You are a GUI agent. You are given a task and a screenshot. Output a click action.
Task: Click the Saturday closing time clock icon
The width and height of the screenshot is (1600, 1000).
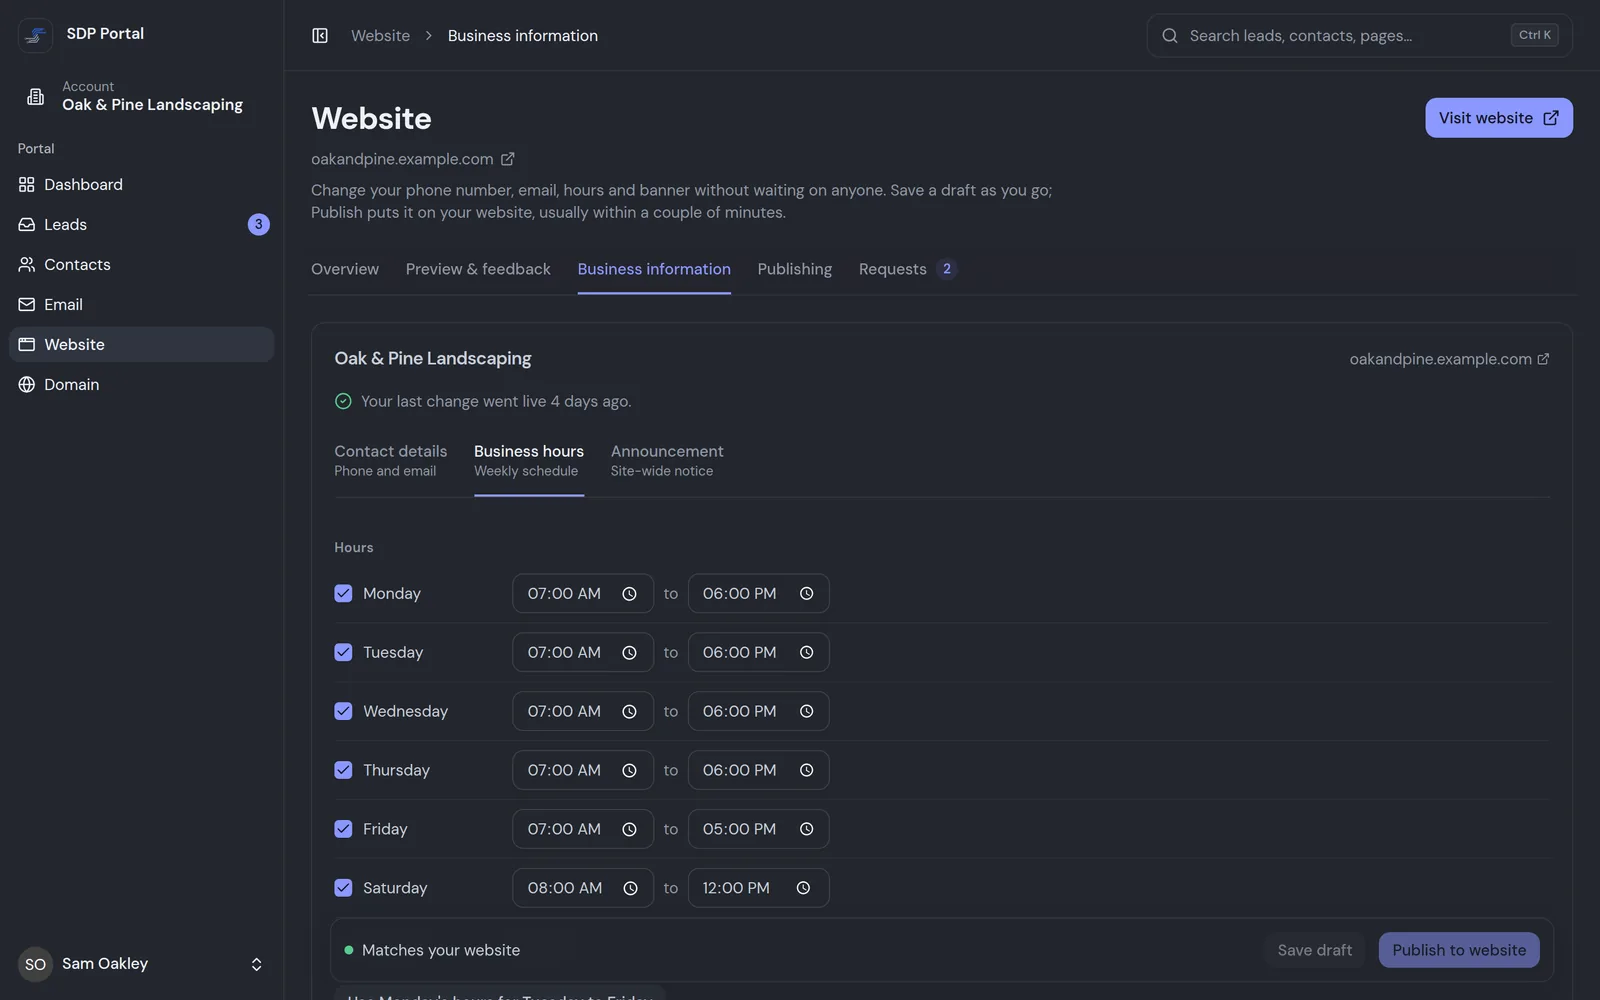[803, 888]
